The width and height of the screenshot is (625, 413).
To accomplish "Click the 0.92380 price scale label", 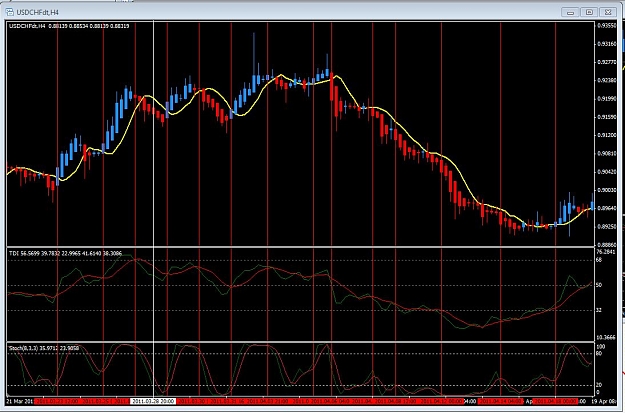I will pos(607,80).
